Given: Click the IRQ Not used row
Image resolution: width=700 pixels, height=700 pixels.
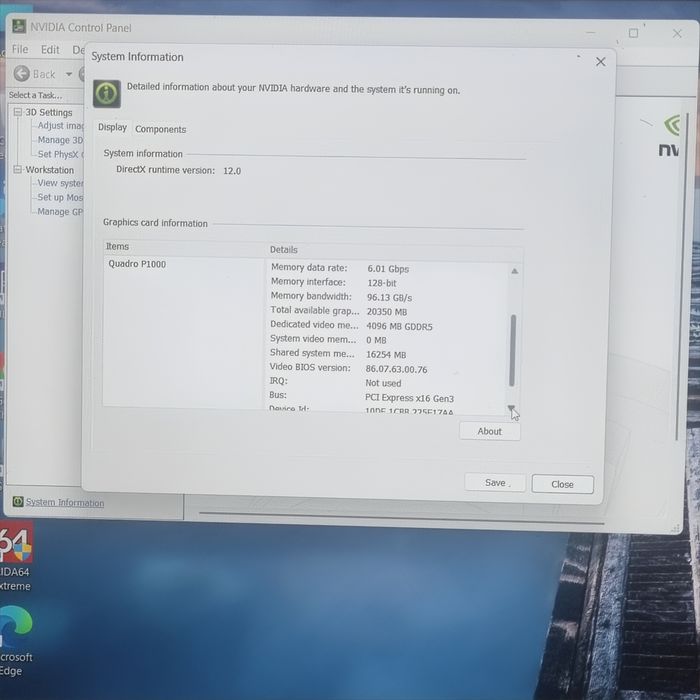Looking at the screenshot, I should coord(335,382).
